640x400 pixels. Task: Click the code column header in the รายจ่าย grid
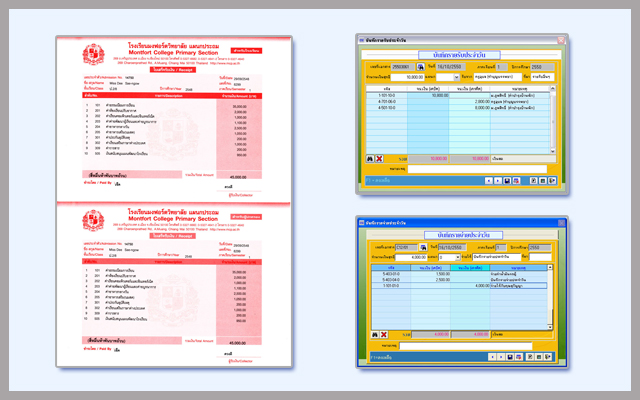(x=391, y=268)
